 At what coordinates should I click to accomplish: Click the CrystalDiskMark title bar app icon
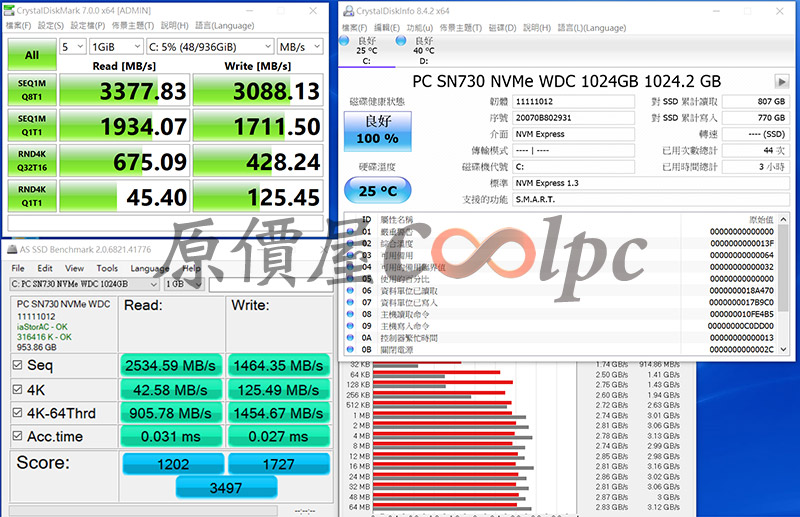pyautogui.click(x=9, y=10)
